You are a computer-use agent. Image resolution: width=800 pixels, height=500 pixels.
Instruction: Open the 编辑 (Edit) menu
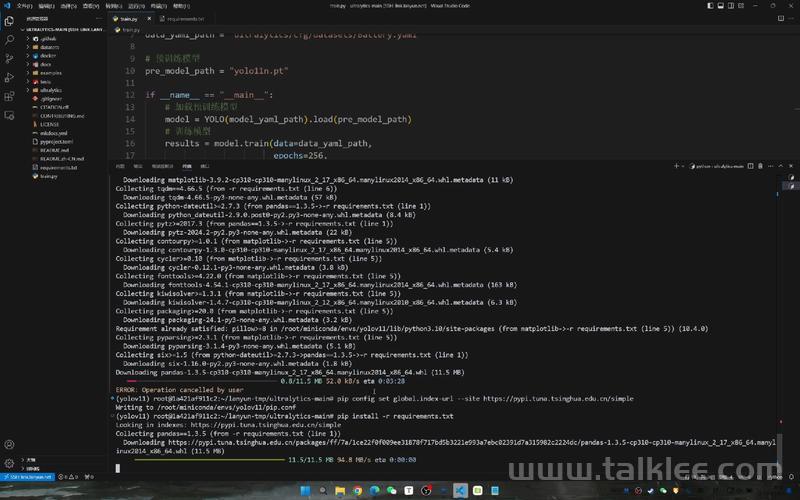46,6
